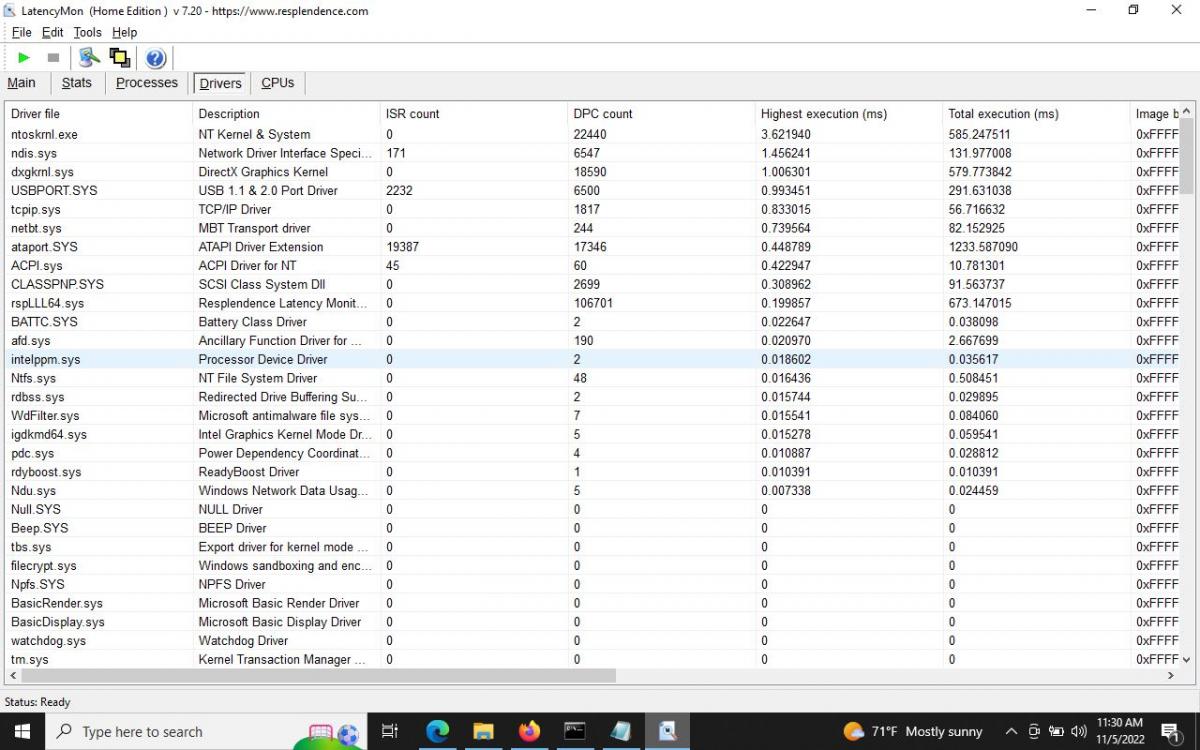The image size is (1200, 750).
Task: Select the intelppm.sys driver row
Action: pos(592,359)
